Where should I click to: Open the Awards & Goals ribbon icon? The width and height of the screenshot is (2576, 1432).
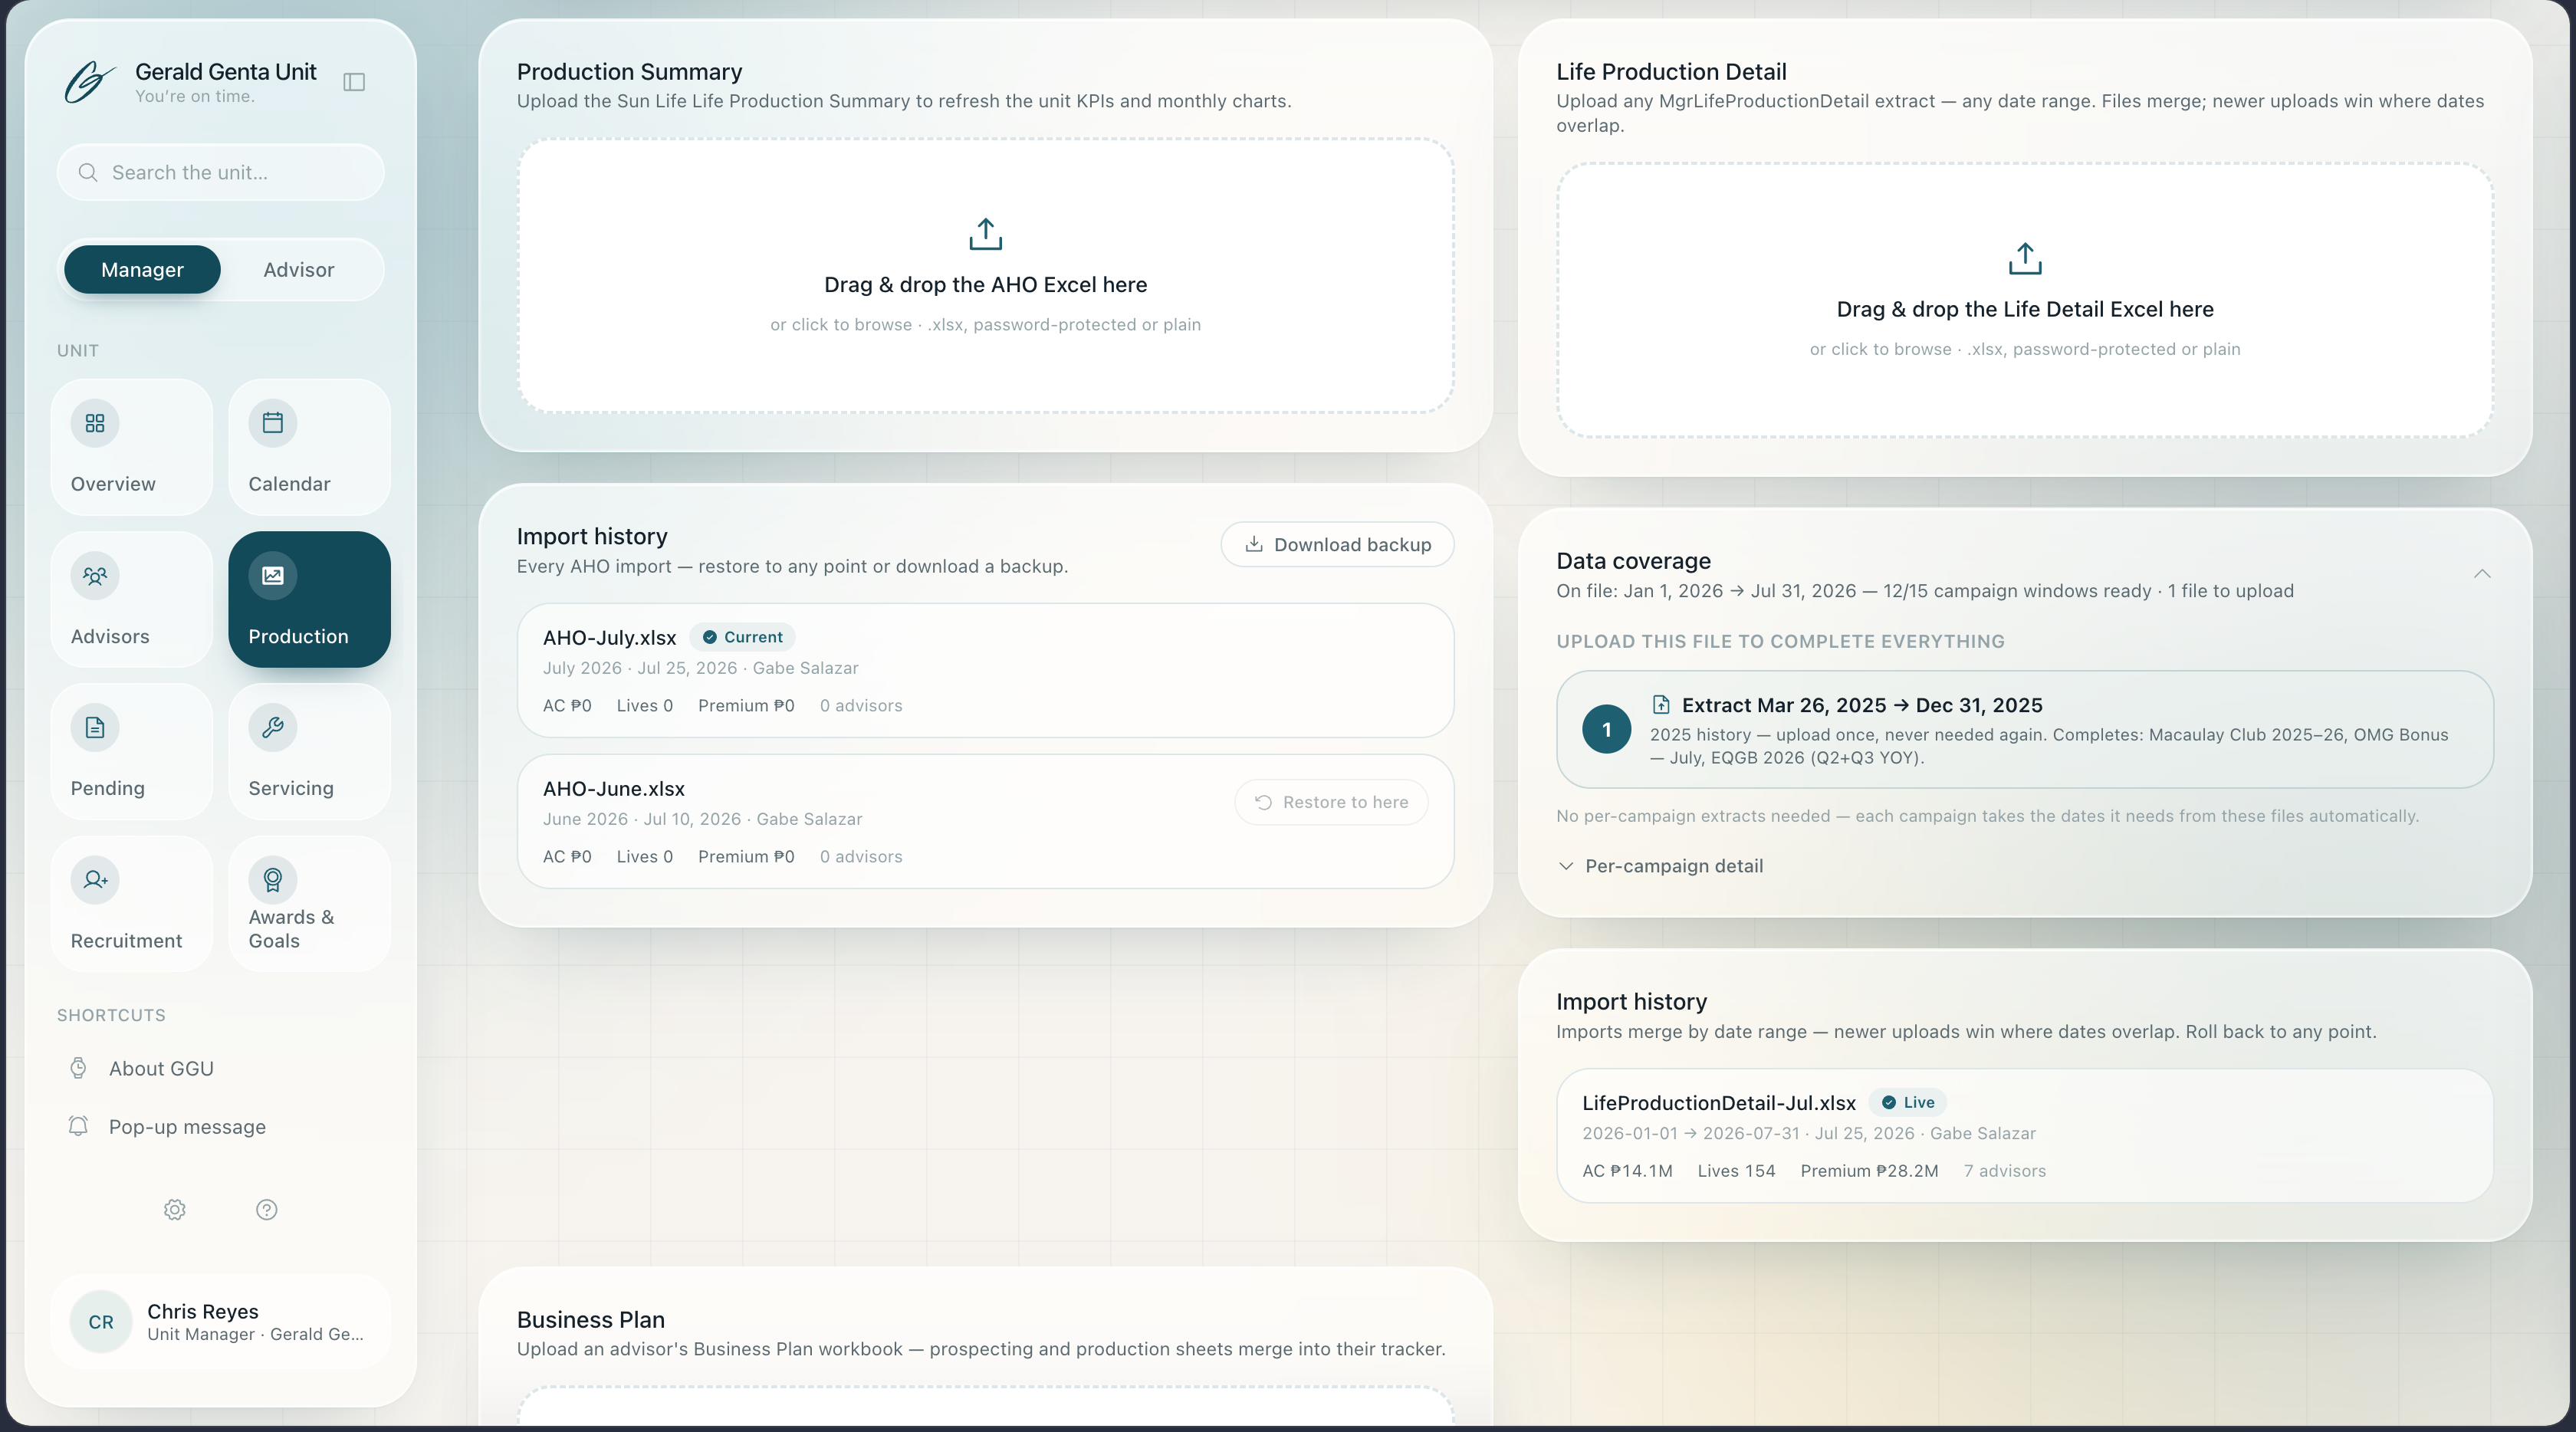(x=273, y=880)
